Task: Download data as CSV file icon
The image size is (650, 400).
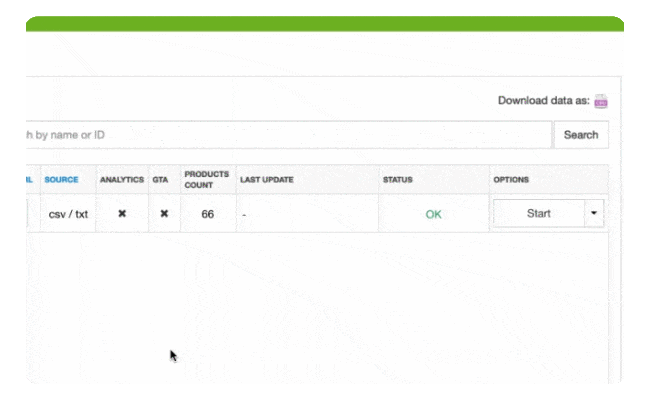Action: point(601,101)
